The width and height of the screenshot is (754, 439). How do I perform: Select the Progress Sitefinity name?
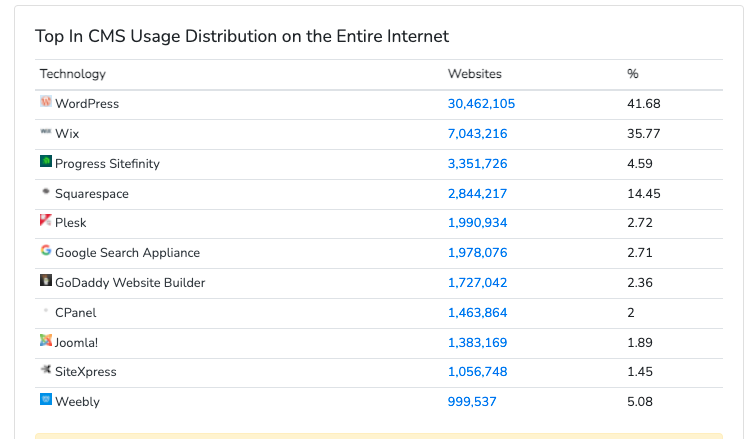pos(107,164)
